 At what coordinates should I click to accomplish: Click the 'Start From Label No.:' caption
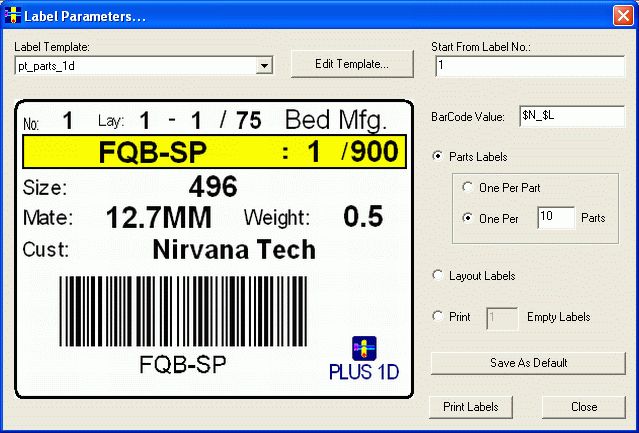point(481,47)
